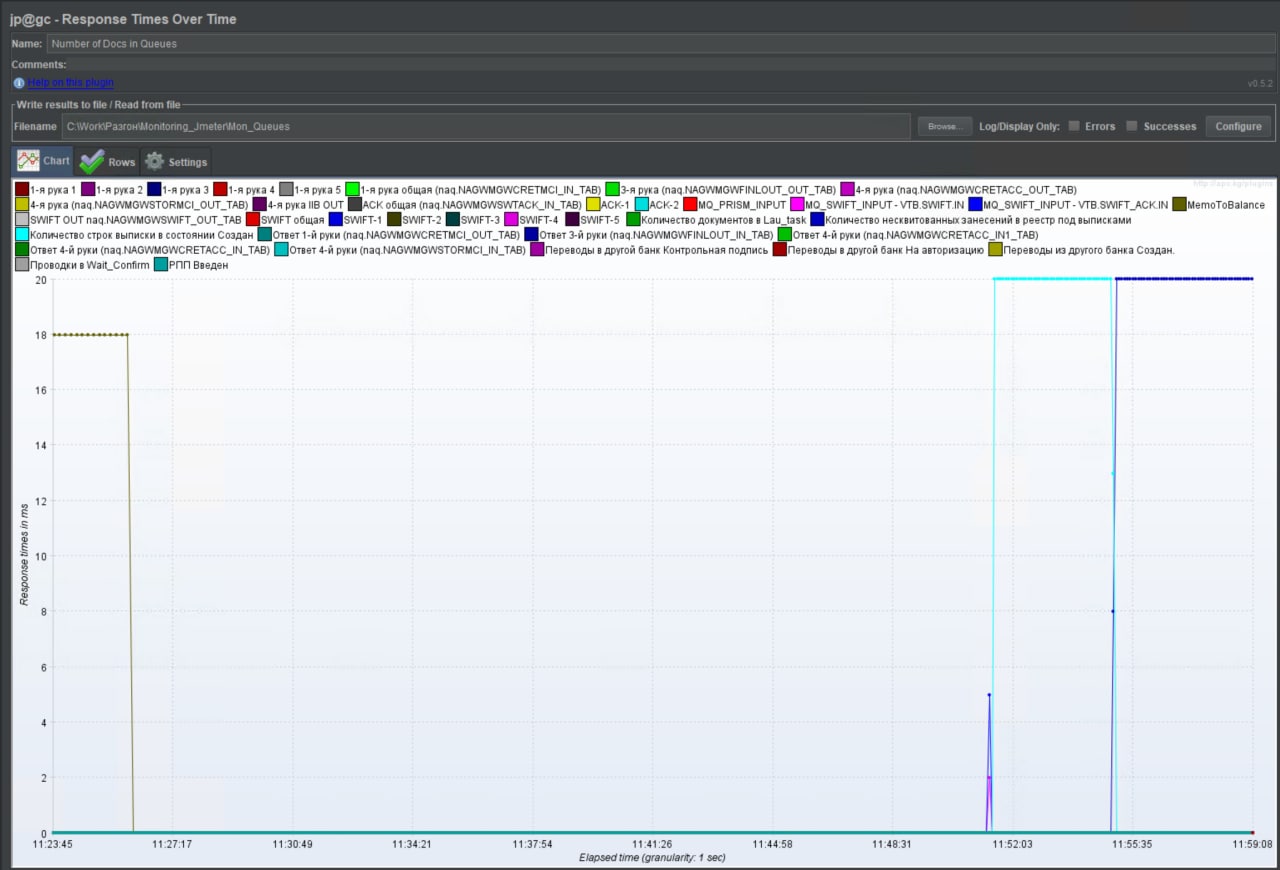Click legend text 'Количество документов в Lau_task'
The image size is (1280, 870).
[x=723, y=220]
